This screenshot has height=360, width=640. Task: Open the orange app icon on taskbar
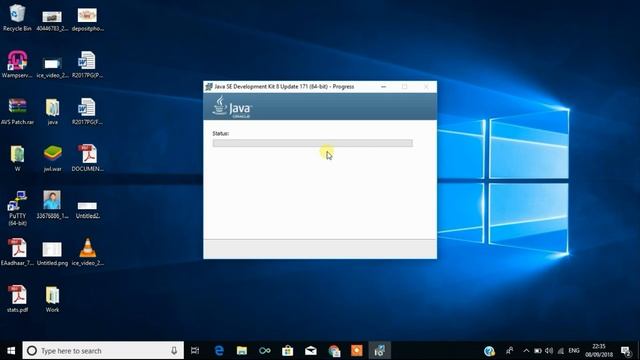(357, 351)
